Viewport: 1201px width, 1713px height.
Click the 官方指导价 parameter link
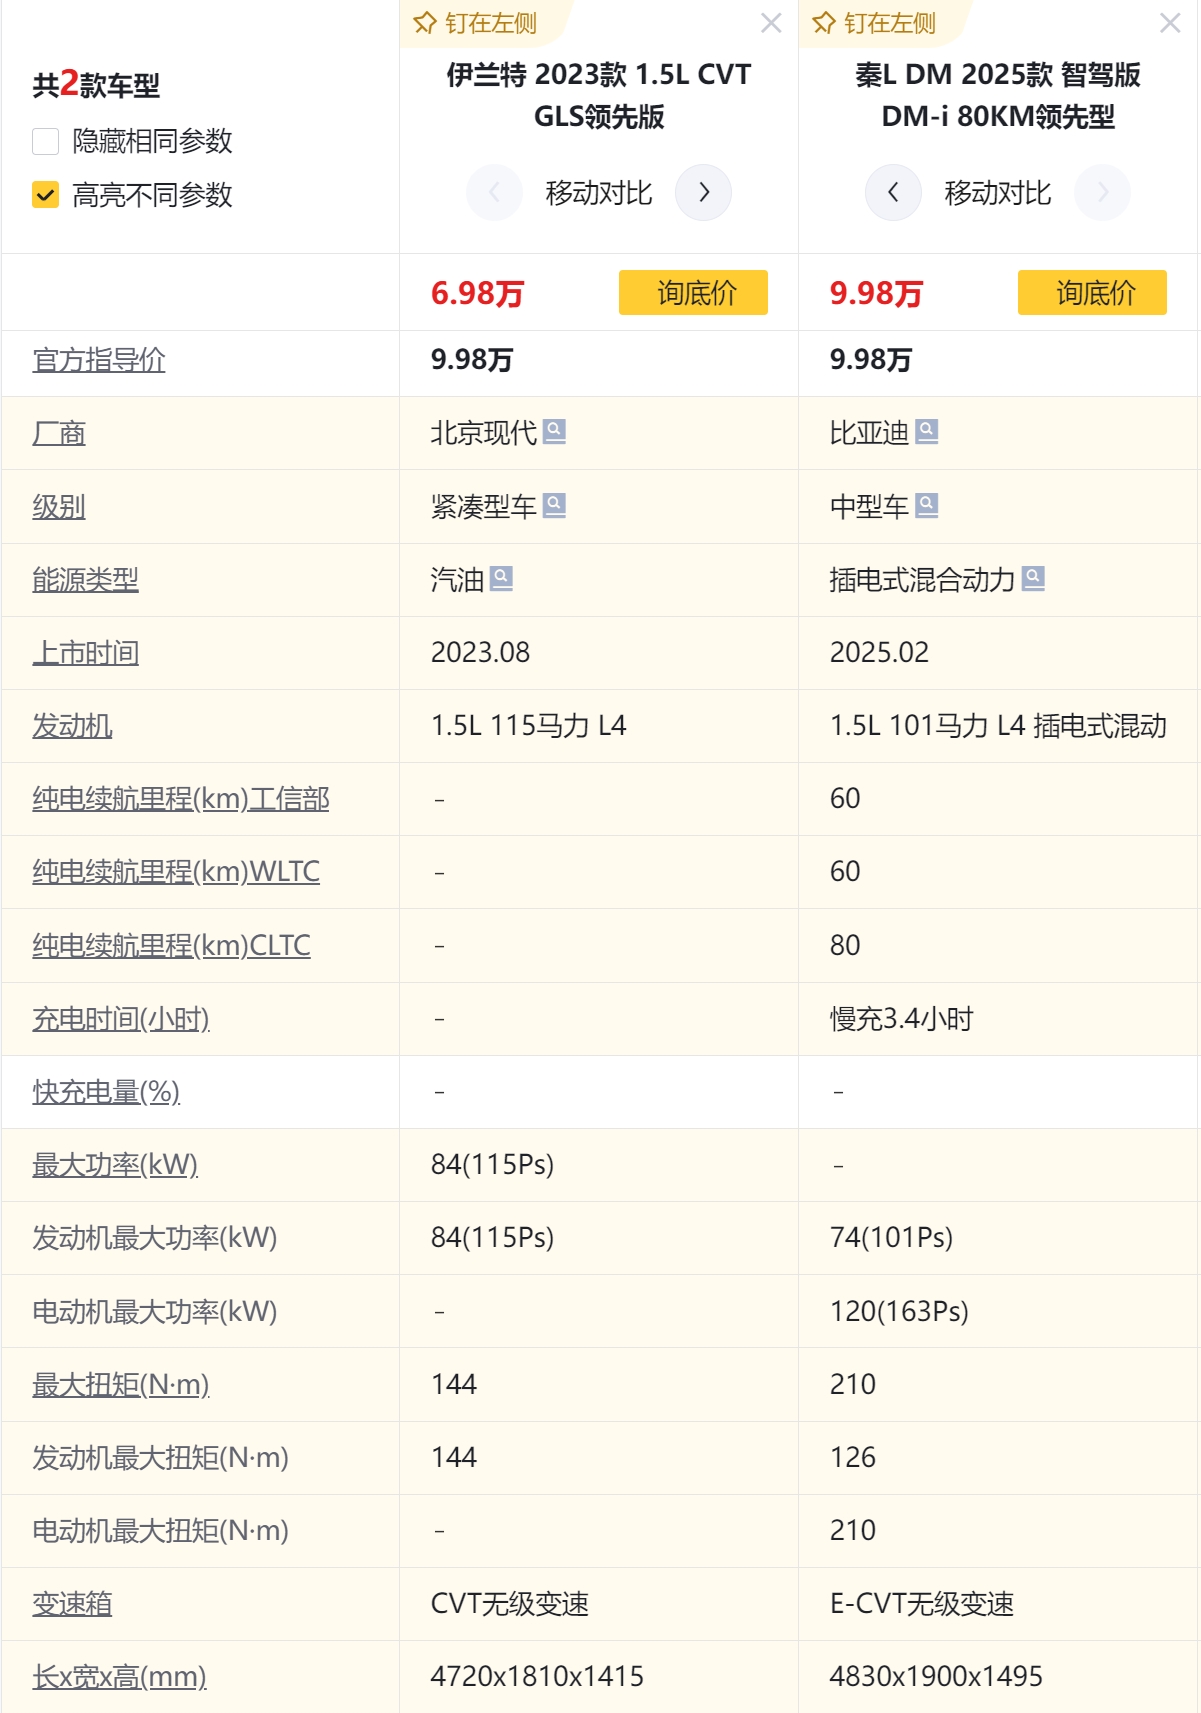tap(99, 360)
